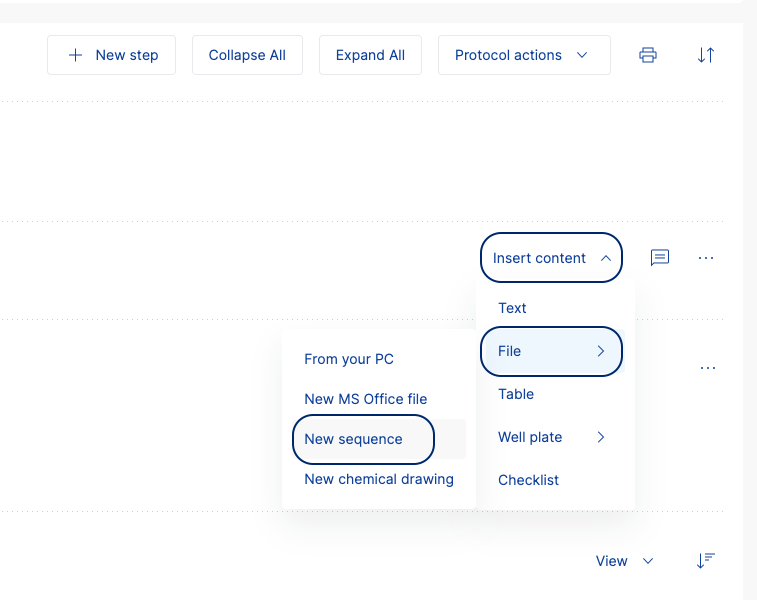757x600 pixels.
Task: Expand the Protocol actions dropdown
Action: (524, 55)
